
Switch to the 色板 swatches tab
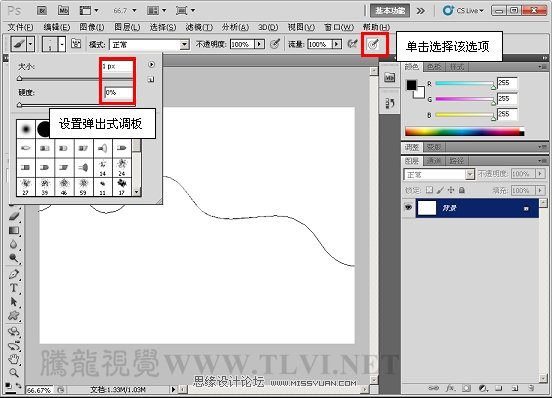point(434,67)
